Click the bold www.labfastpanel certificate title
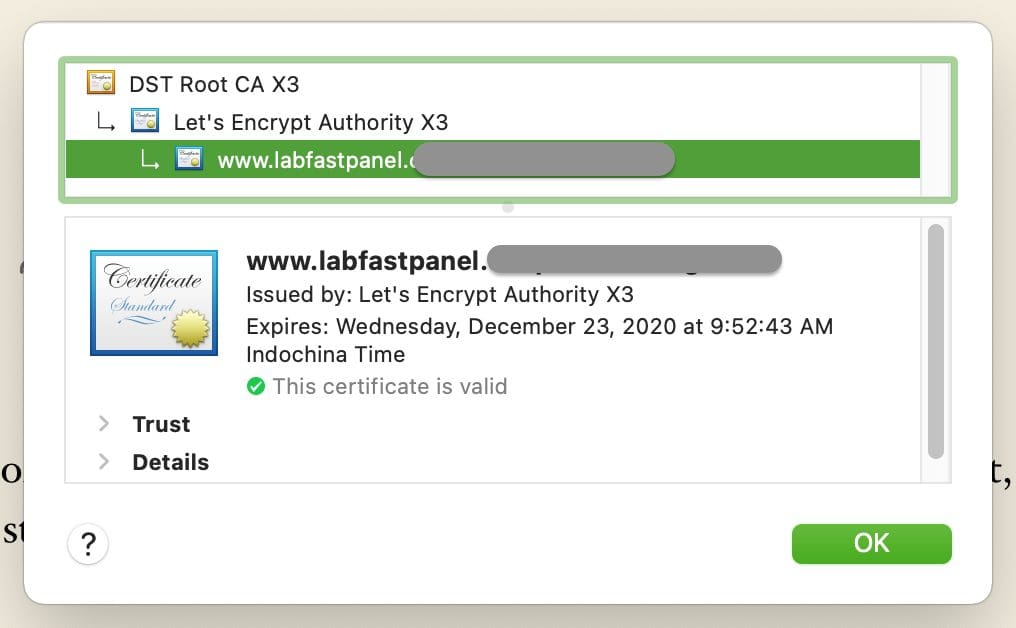The width and height of the screenshot is (1016, 628). click(365, 262)
